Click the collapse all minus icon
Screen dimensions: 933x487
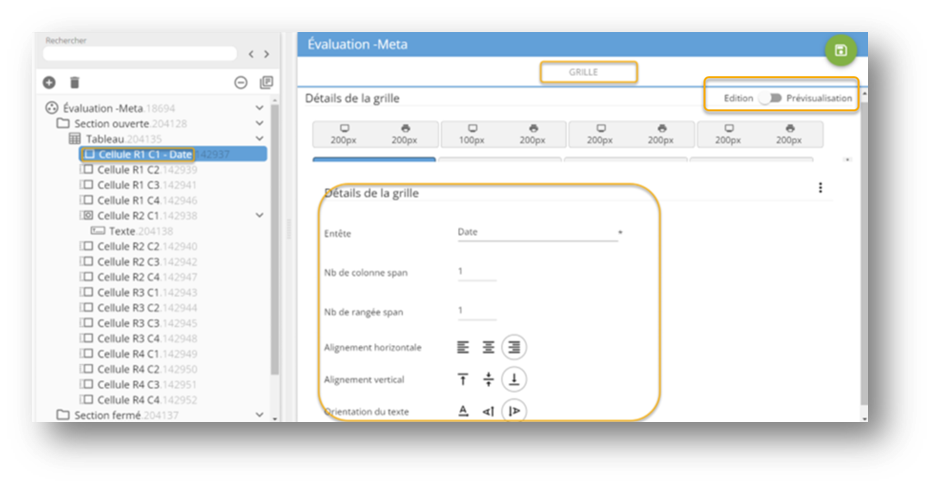(x=240, y=83)
